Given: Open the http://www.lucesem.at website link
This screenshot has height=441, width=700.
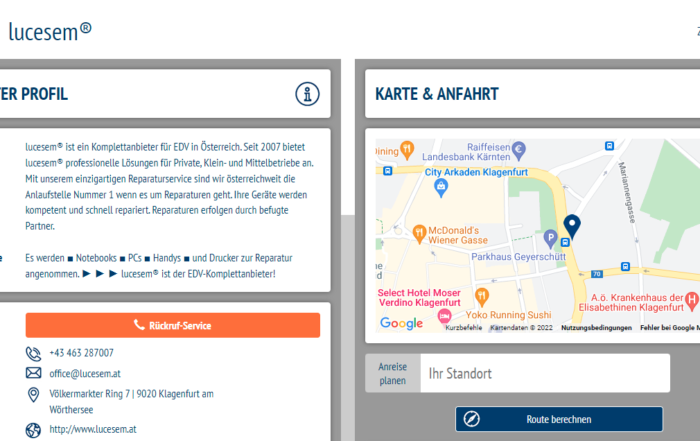Looking at the screenshot, I should click(92, 430).
